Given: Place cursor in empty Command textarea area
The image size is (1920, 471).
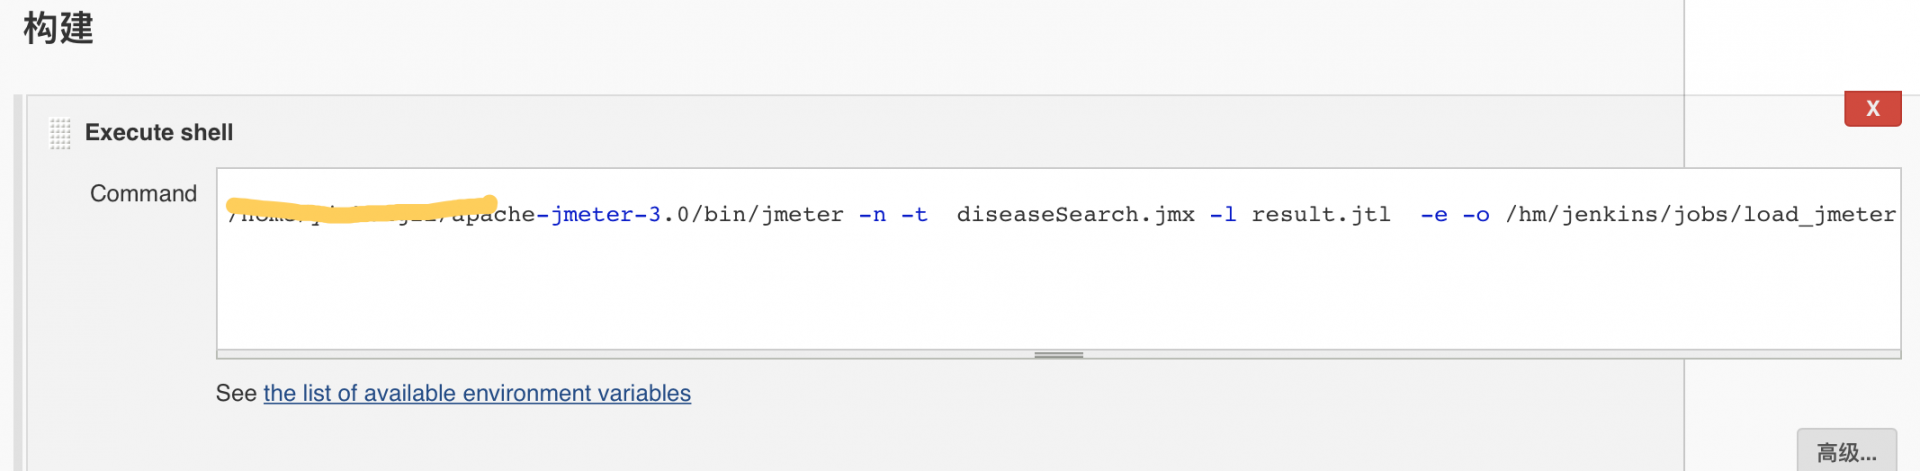Looking at the screenshot, I should click(x=1058, y=290).
